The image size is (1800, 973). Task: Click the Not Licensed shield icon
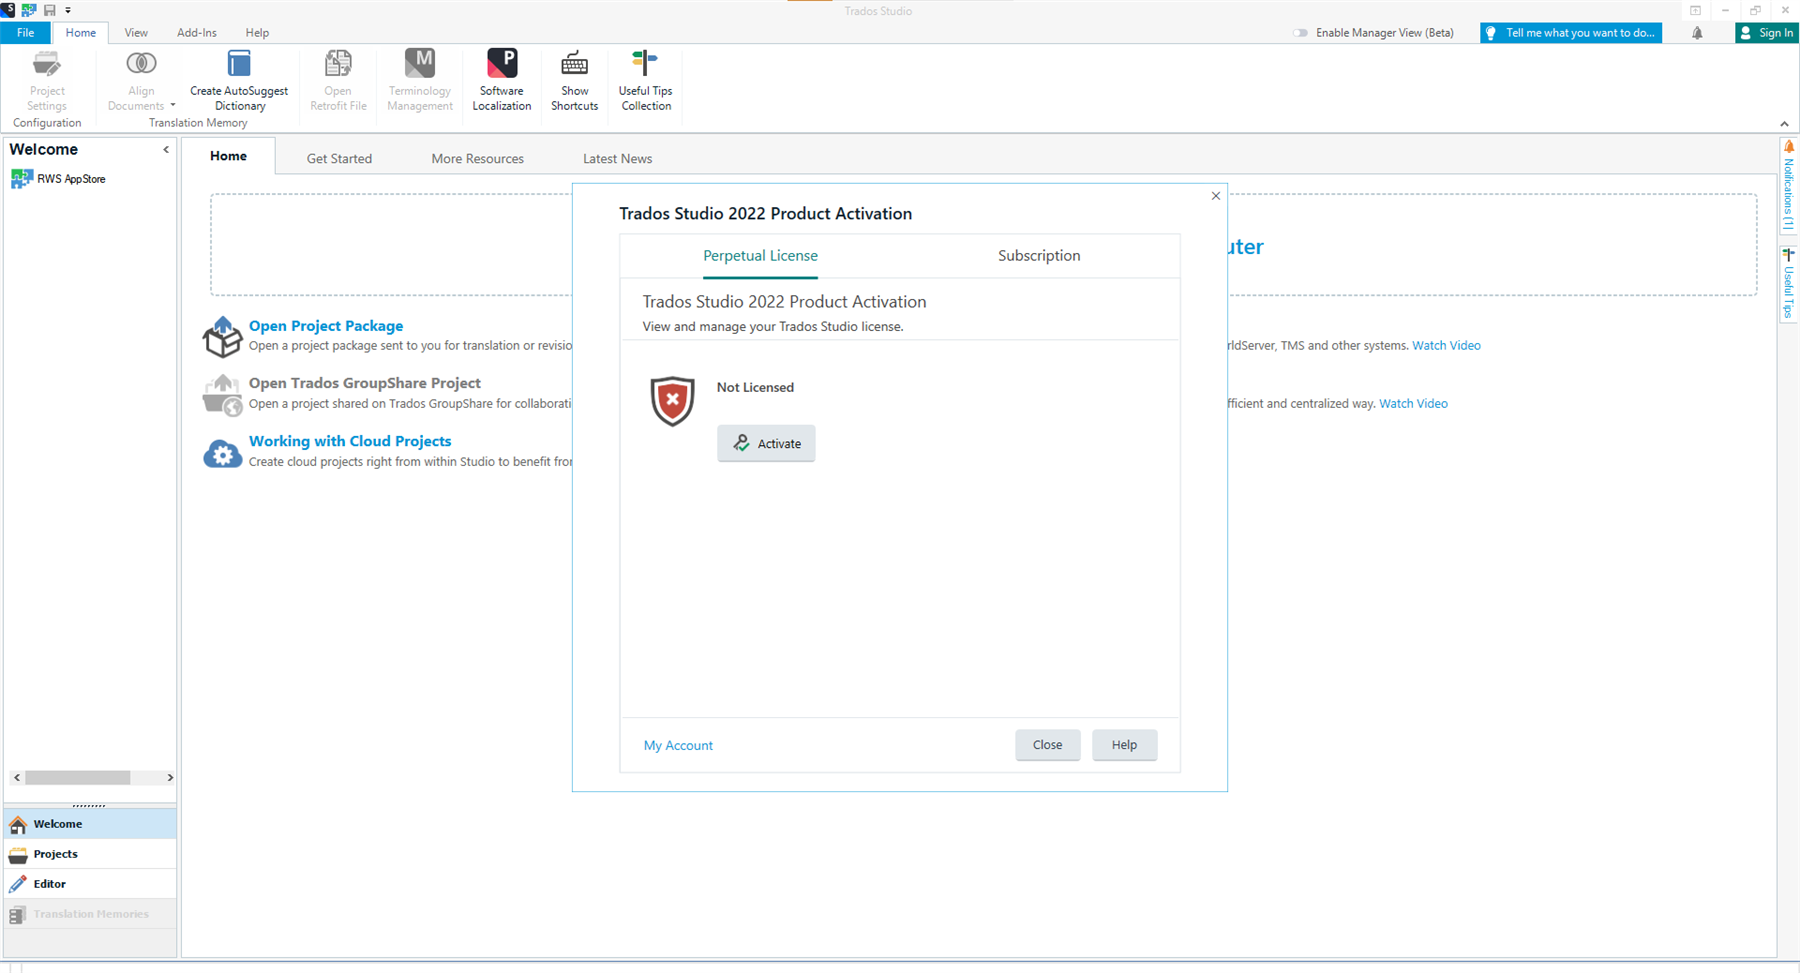pos(672,401)
